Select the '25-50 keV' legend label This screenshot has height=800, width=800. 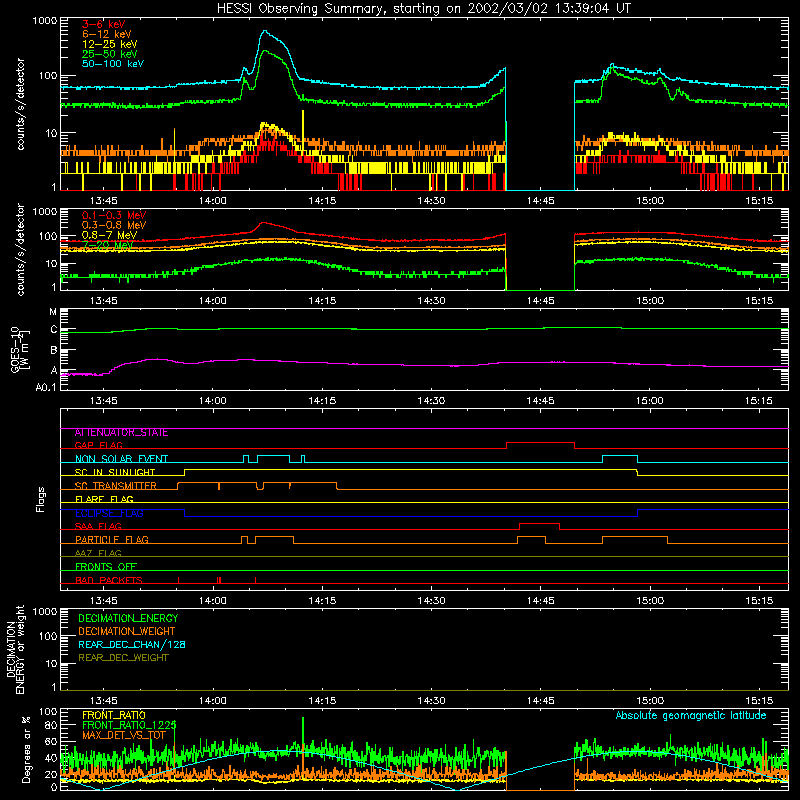(109, 54)
